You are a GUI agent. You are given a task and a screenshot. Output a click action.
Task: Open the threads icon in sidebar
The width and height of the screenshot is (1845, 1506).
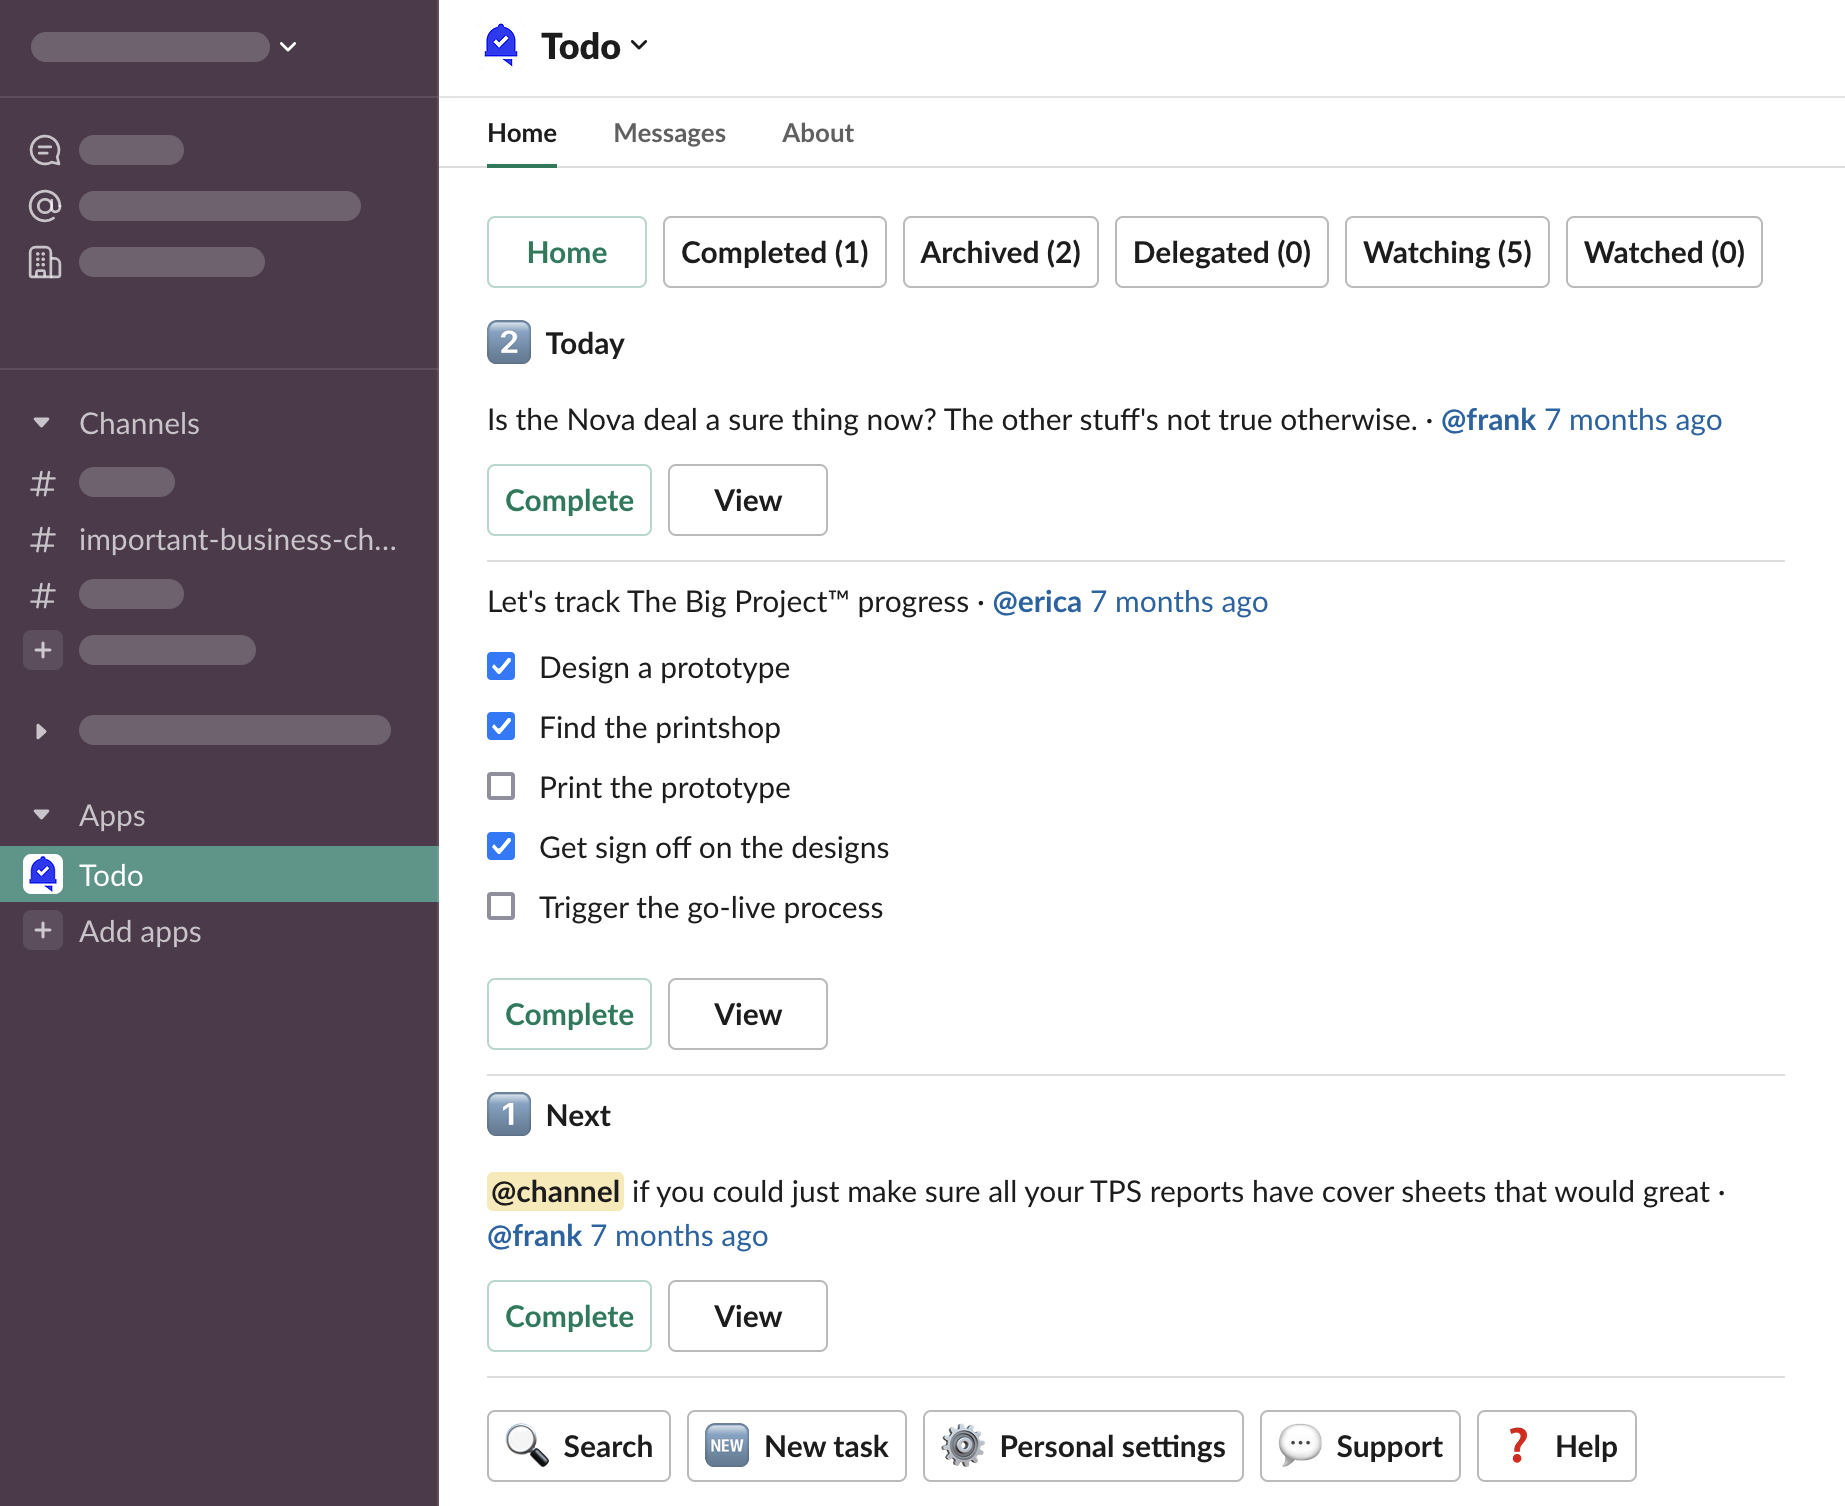(45, 150)
